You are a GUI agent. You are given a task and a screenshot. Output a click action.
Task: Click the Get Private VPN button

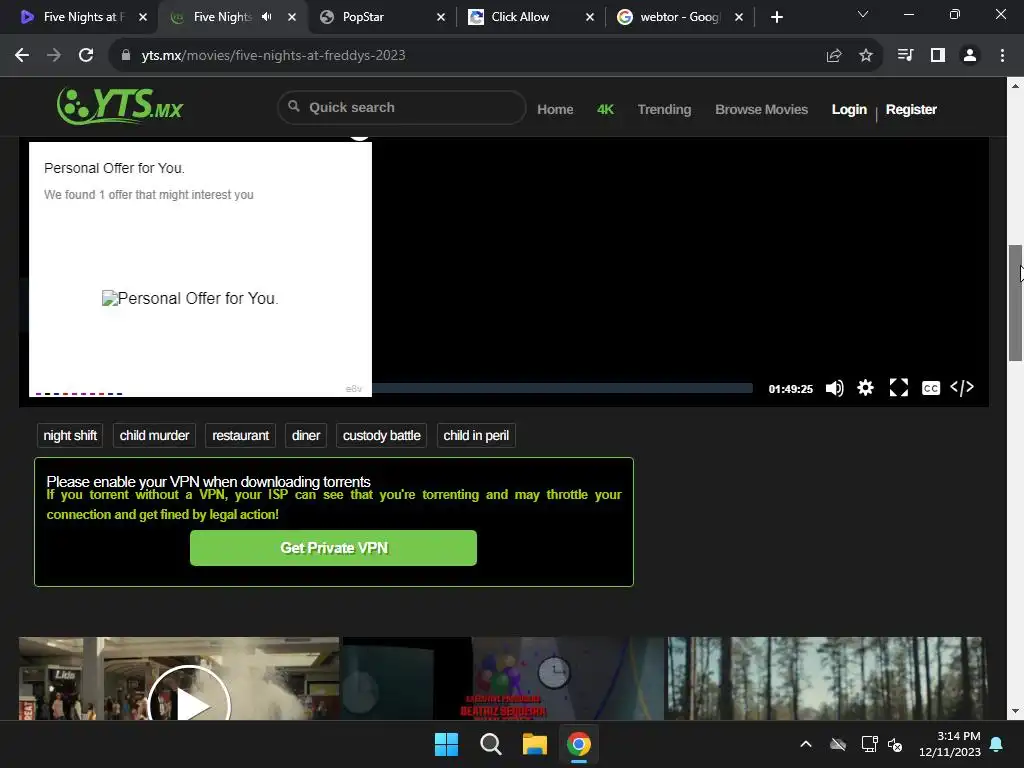(x=333, y=548)
